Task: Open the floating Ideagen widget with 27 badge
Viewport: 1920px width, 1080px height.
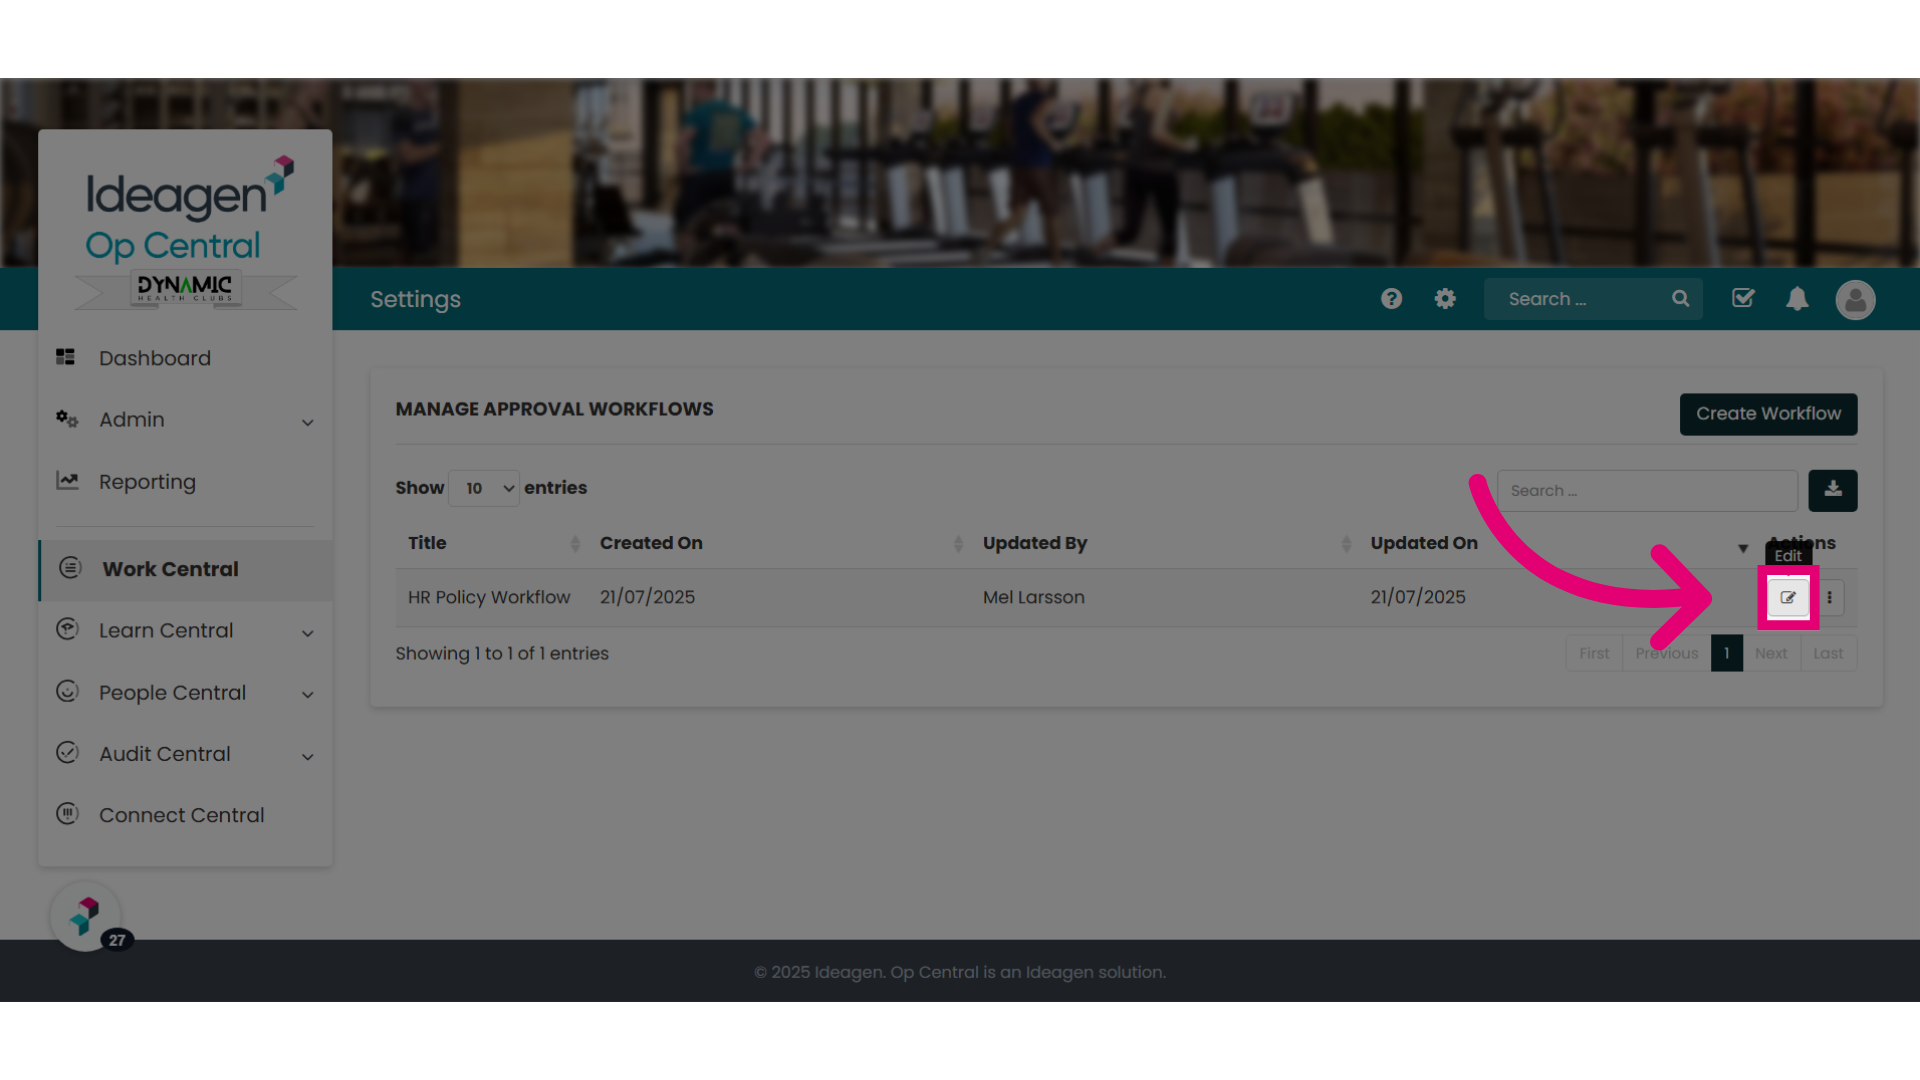Action: [86, 916]
